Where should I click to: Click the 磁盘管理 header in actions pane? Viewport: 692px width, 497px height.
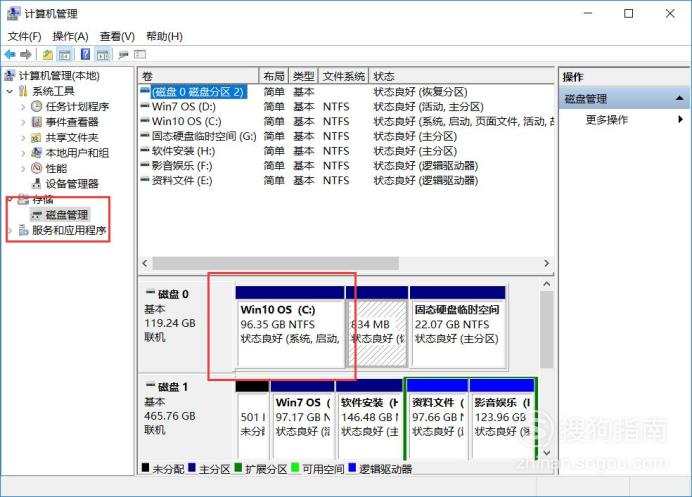coord(624,98)
